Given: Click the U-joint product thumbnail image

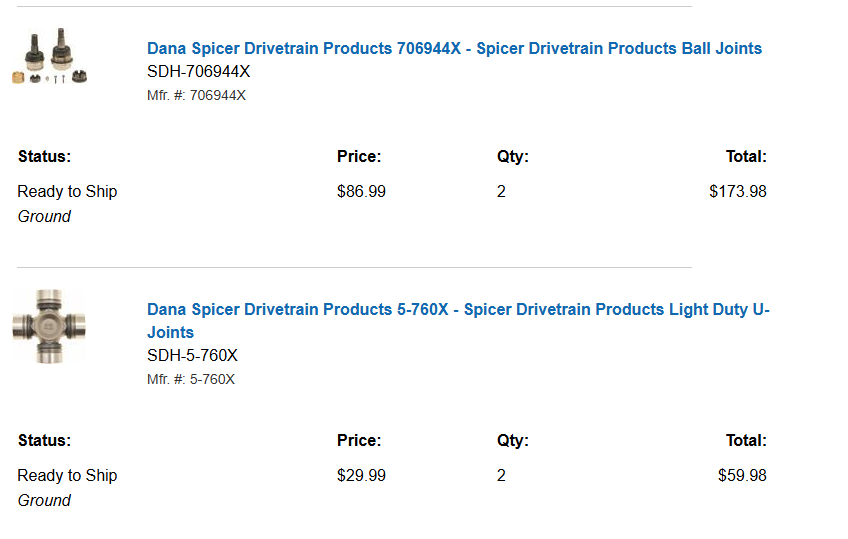Looking at the screenshot, I should pos(49,326).
